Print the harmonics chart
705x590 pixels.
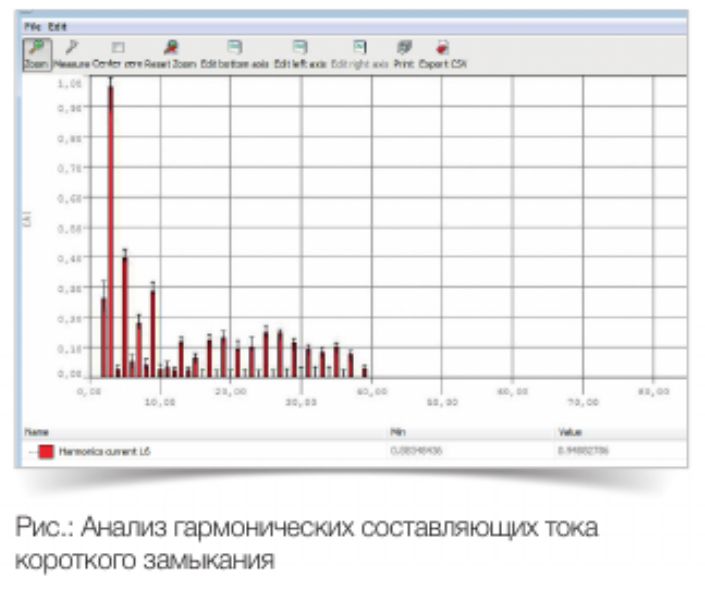click(x=404, y=53)
